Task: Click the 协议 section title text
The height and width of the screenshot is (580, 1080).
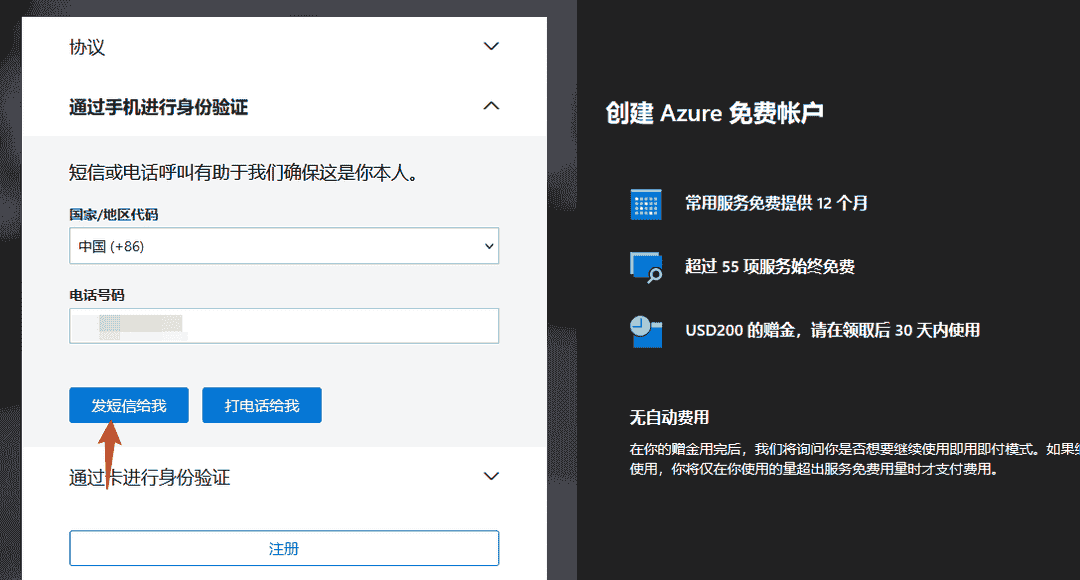Action: click(87, 47)
